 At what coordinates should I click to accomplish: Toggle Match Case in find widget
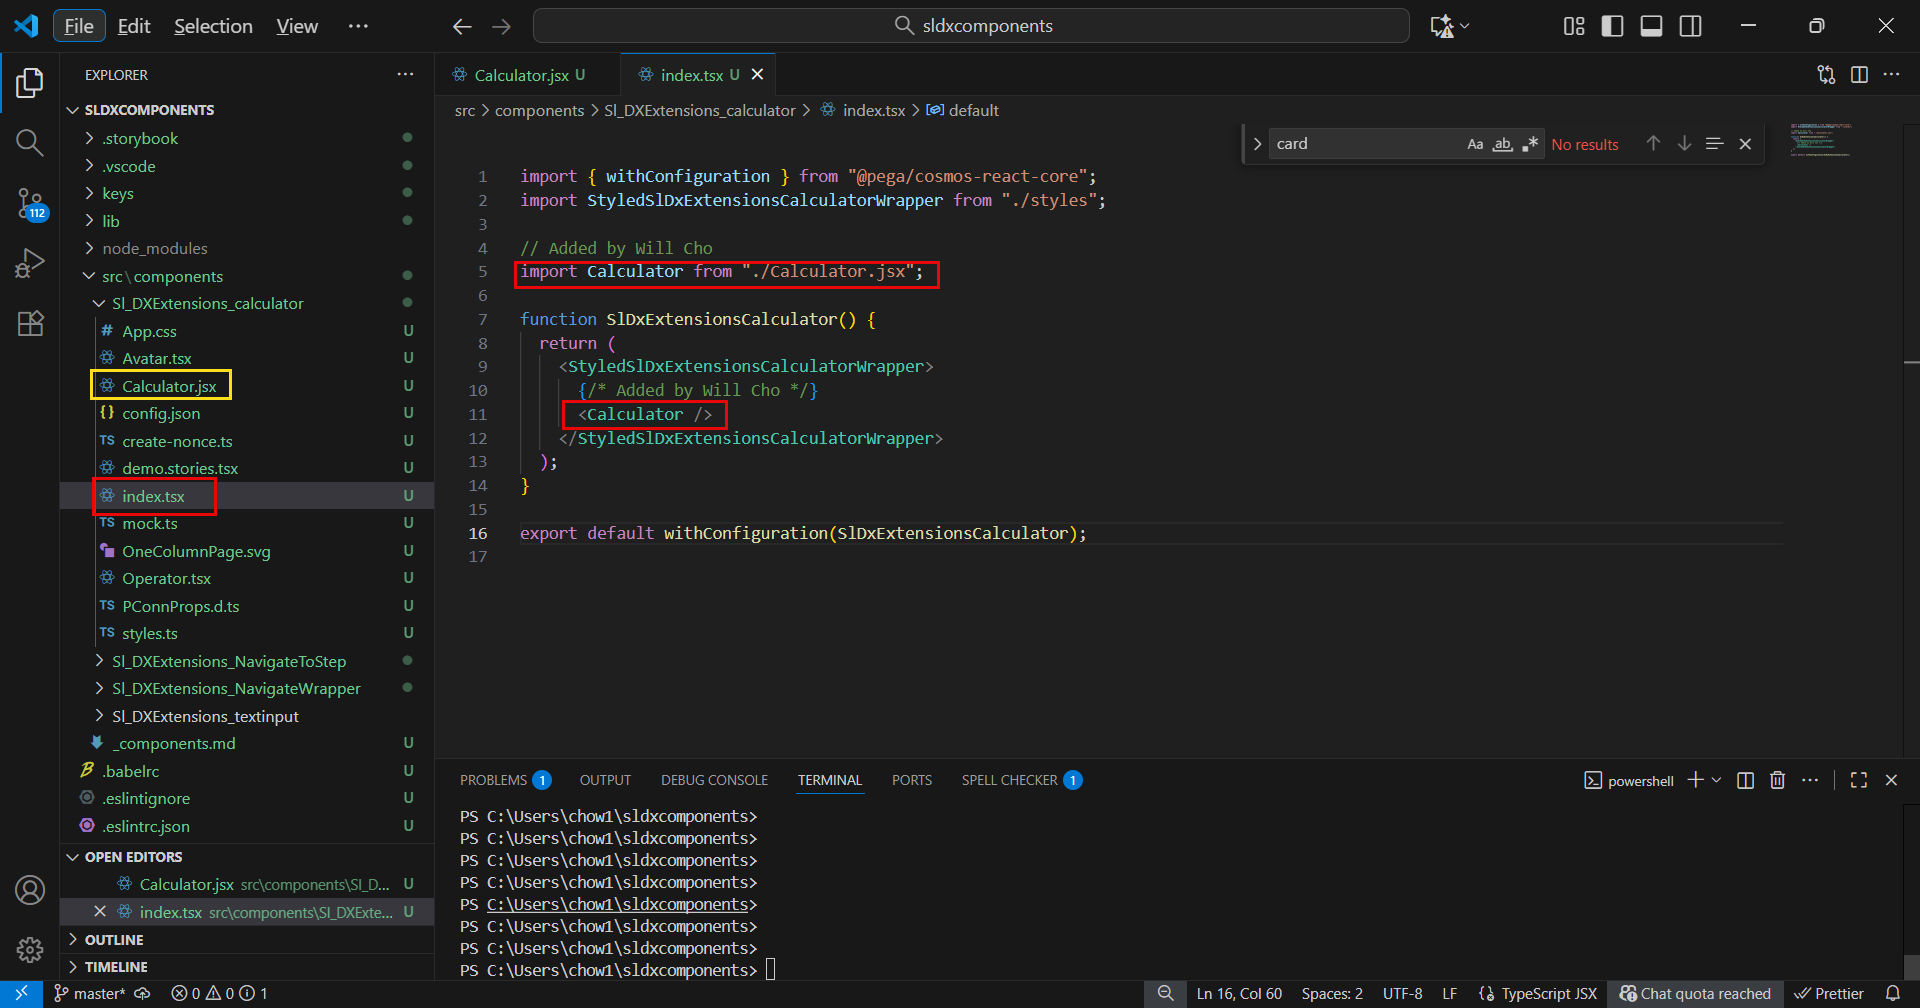point(1475,144)
